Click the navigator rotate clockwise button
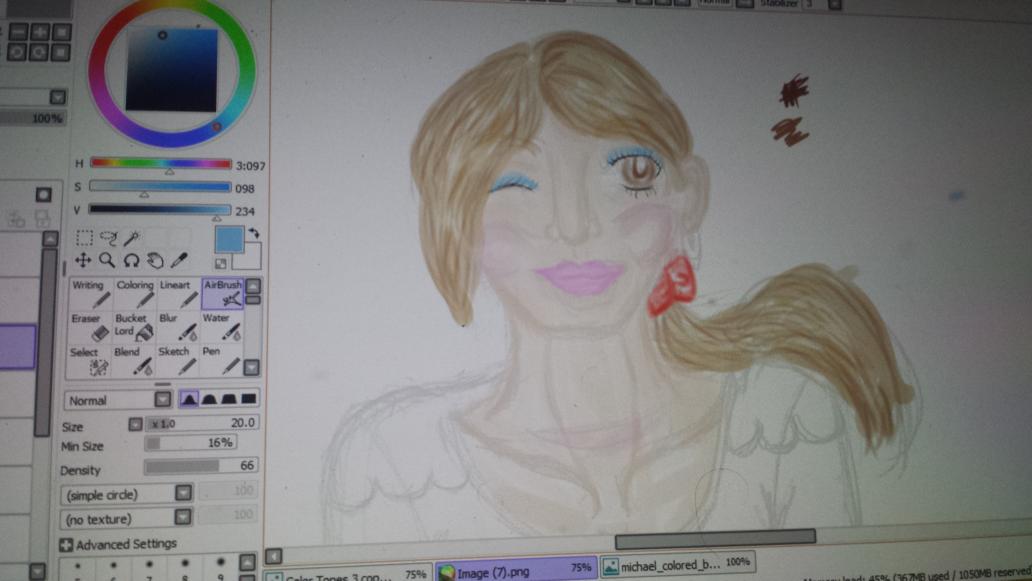This screenshot has width=1032, height=581. point(38,52)
